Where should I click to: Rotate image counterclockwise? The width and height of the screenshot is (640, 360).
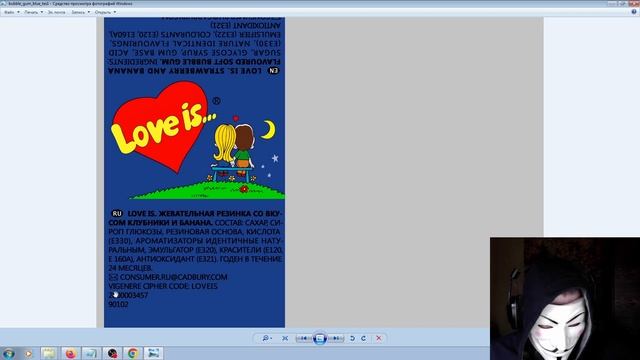[353, 338]
